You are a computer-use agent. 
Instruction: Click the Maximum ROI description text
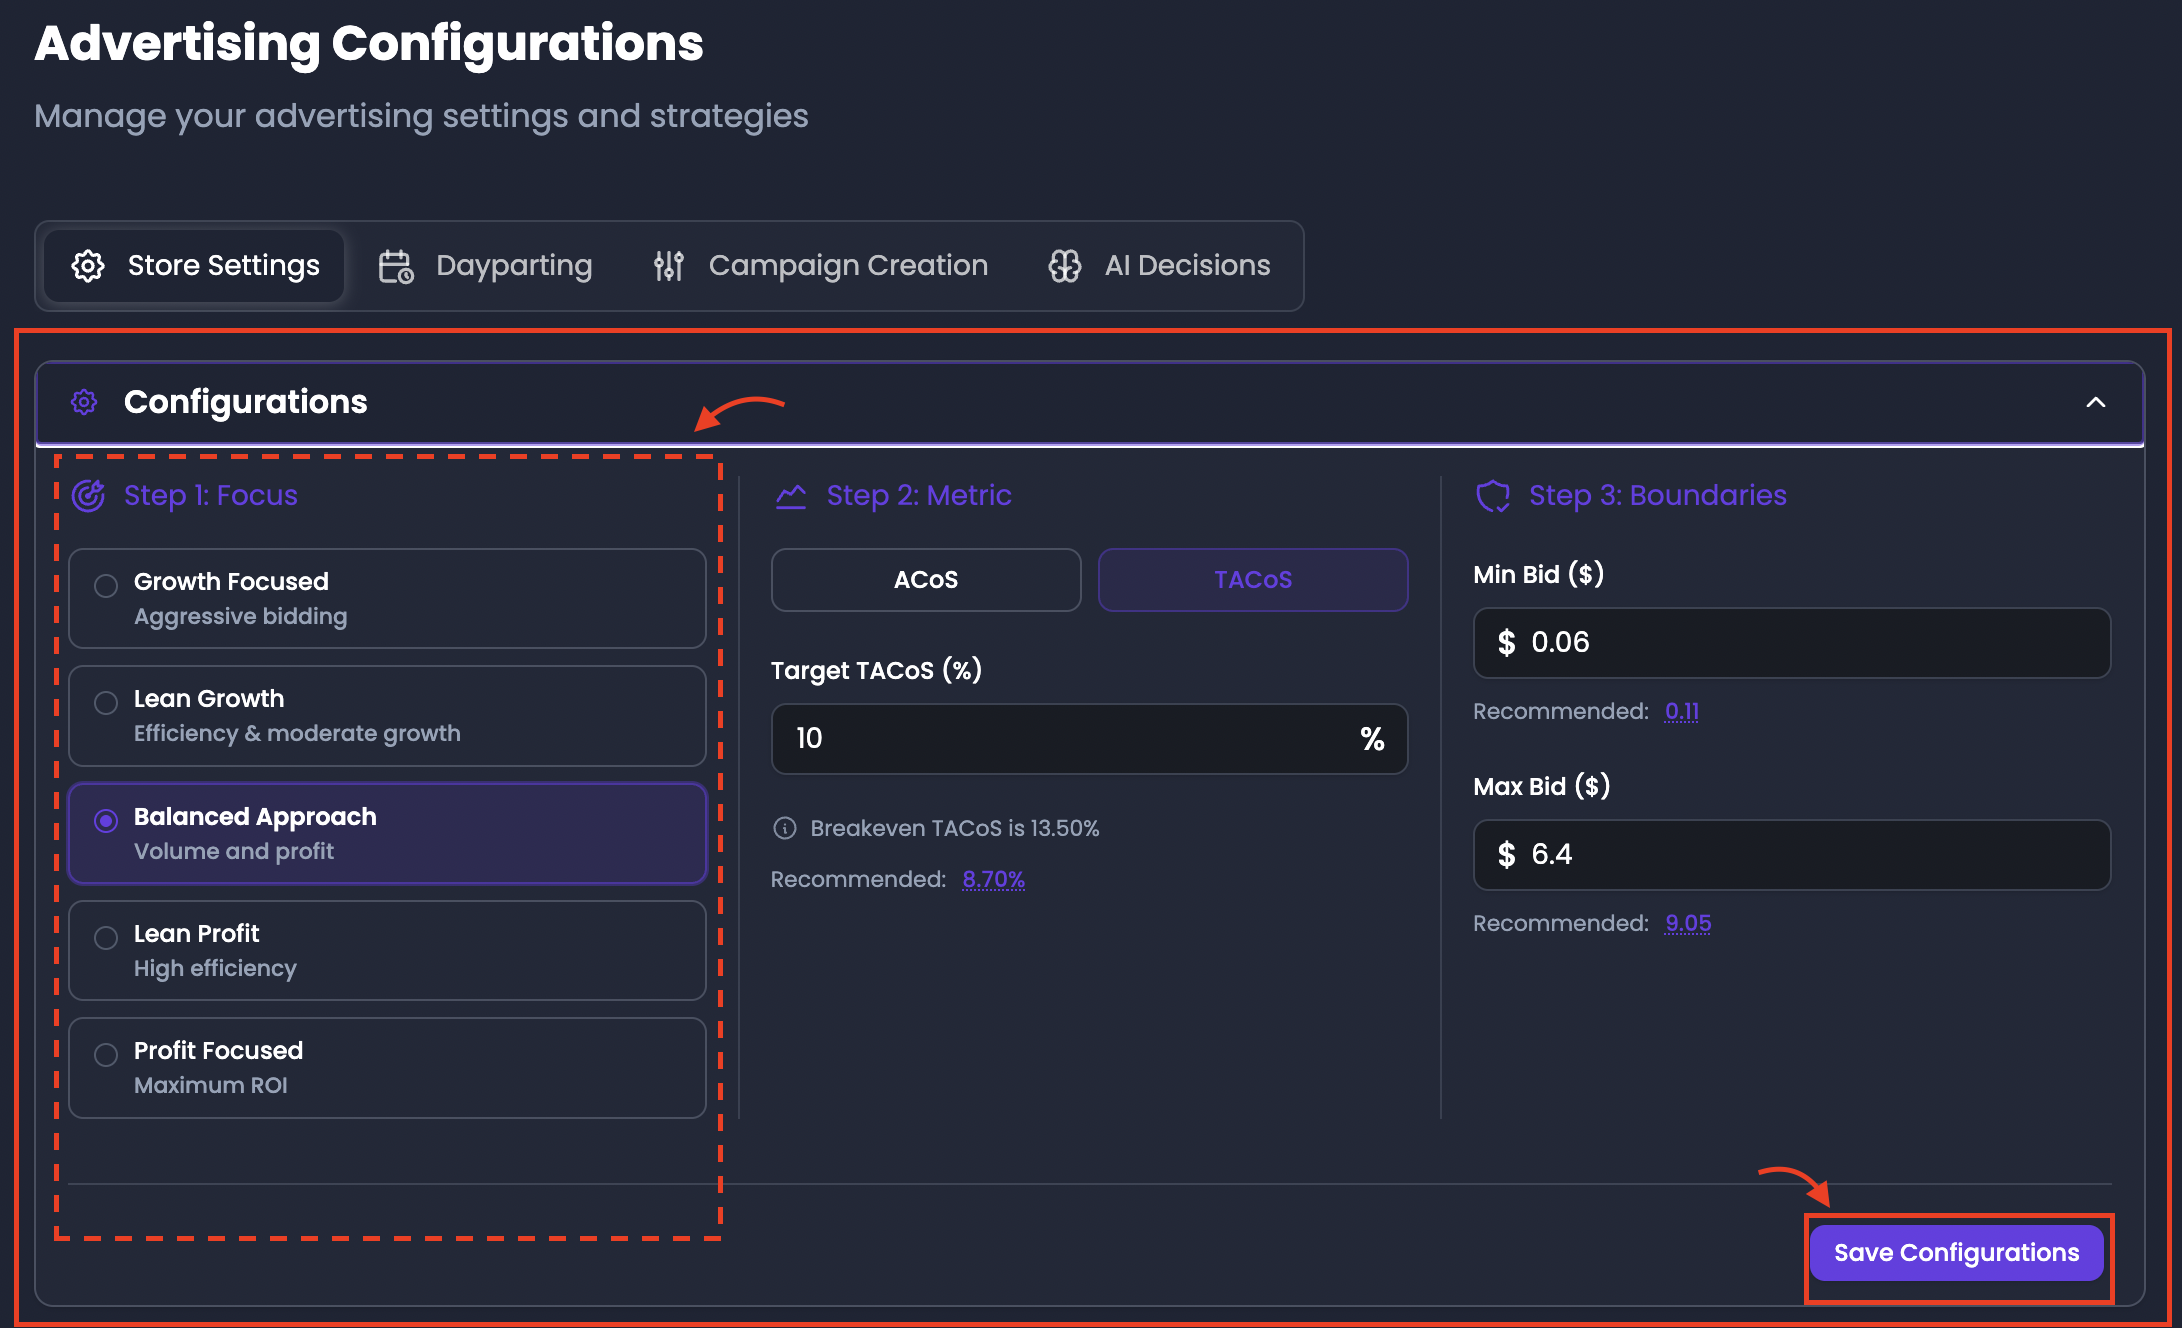pyautogui.click(x=211, y=1086)
